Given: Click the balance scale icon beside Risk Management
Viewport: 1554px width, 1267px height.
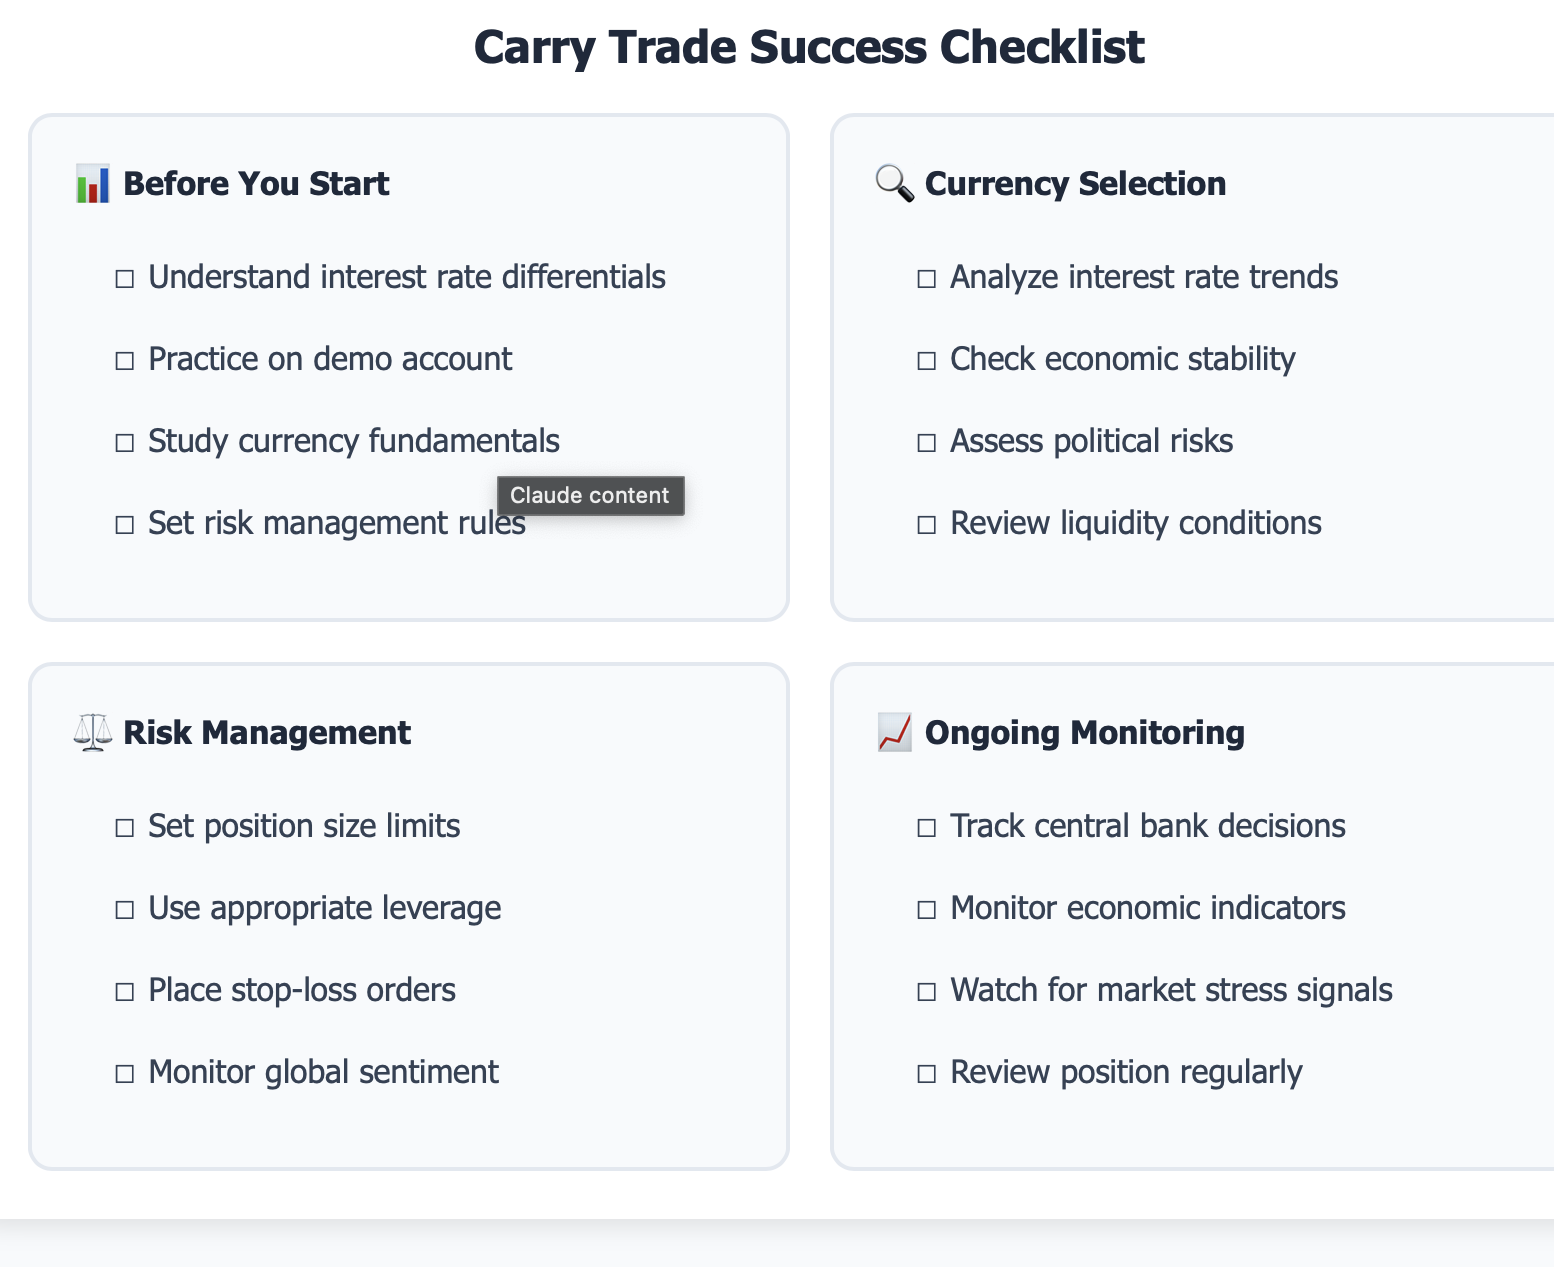Looking at the screenshot, I should tap(92, 733).
